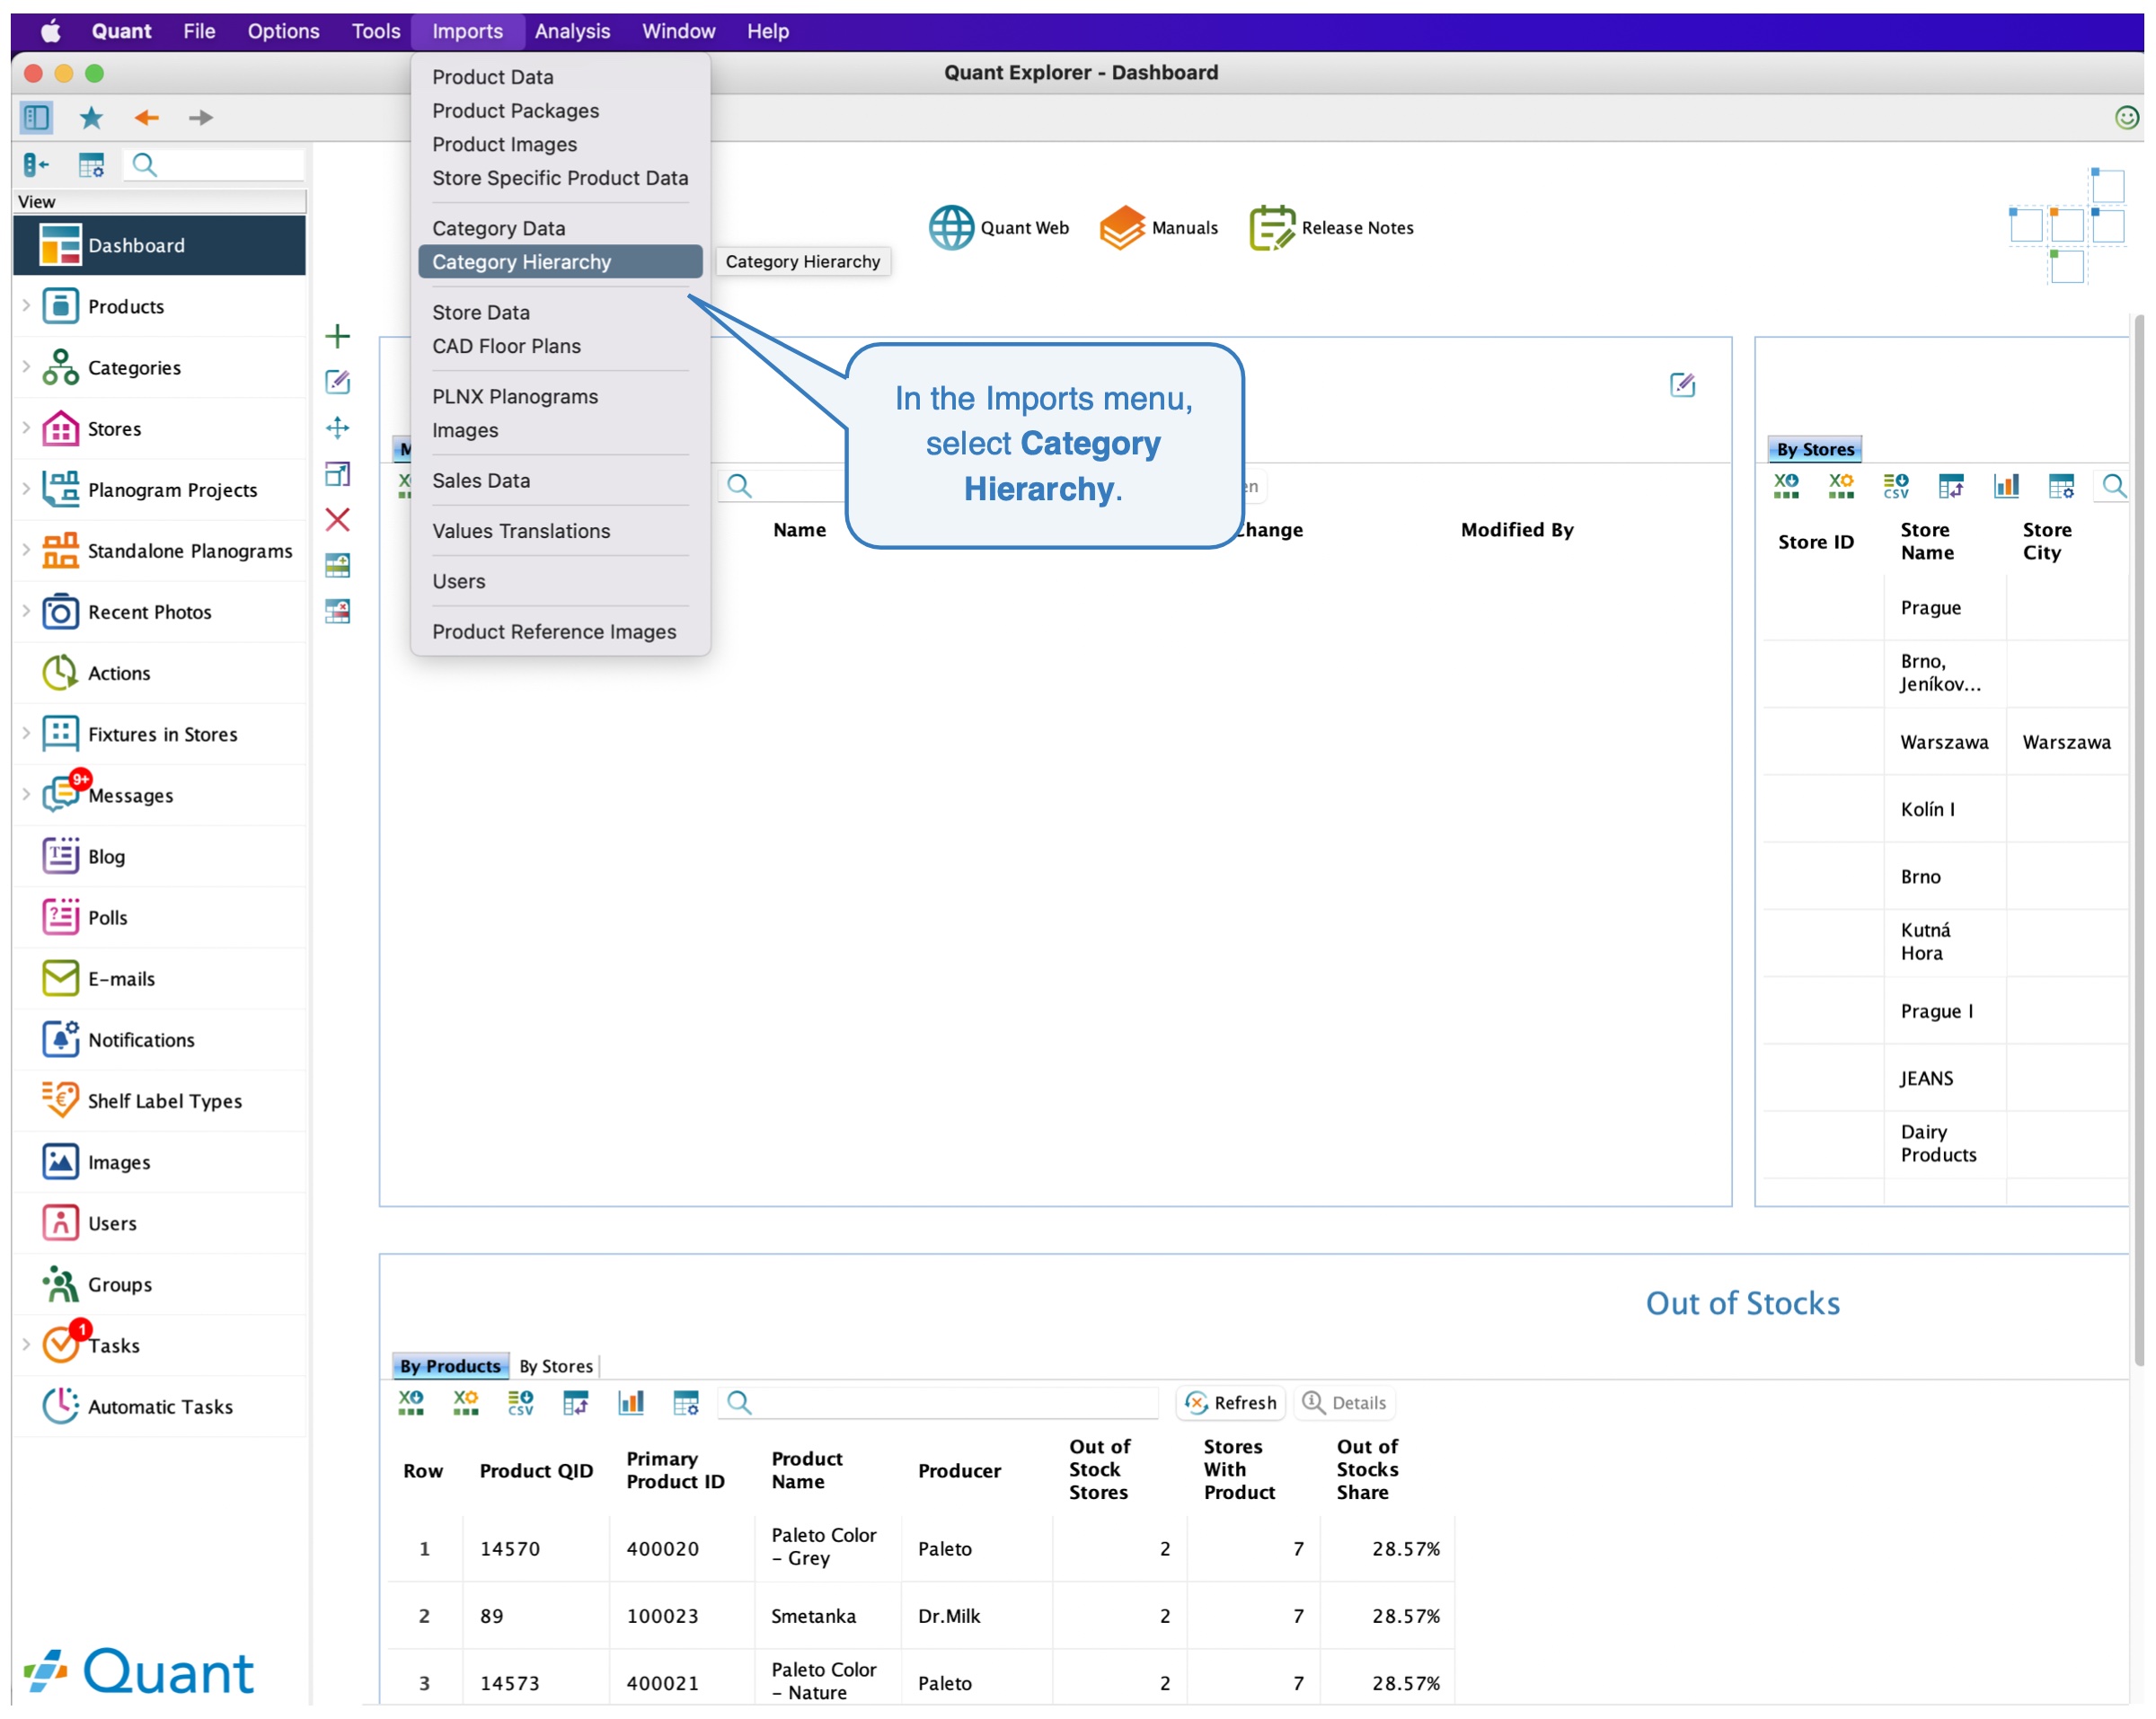Screen dimensions: 2156x1719
Task: Click the Refresh button
Action: [x=1232, y=1403]
